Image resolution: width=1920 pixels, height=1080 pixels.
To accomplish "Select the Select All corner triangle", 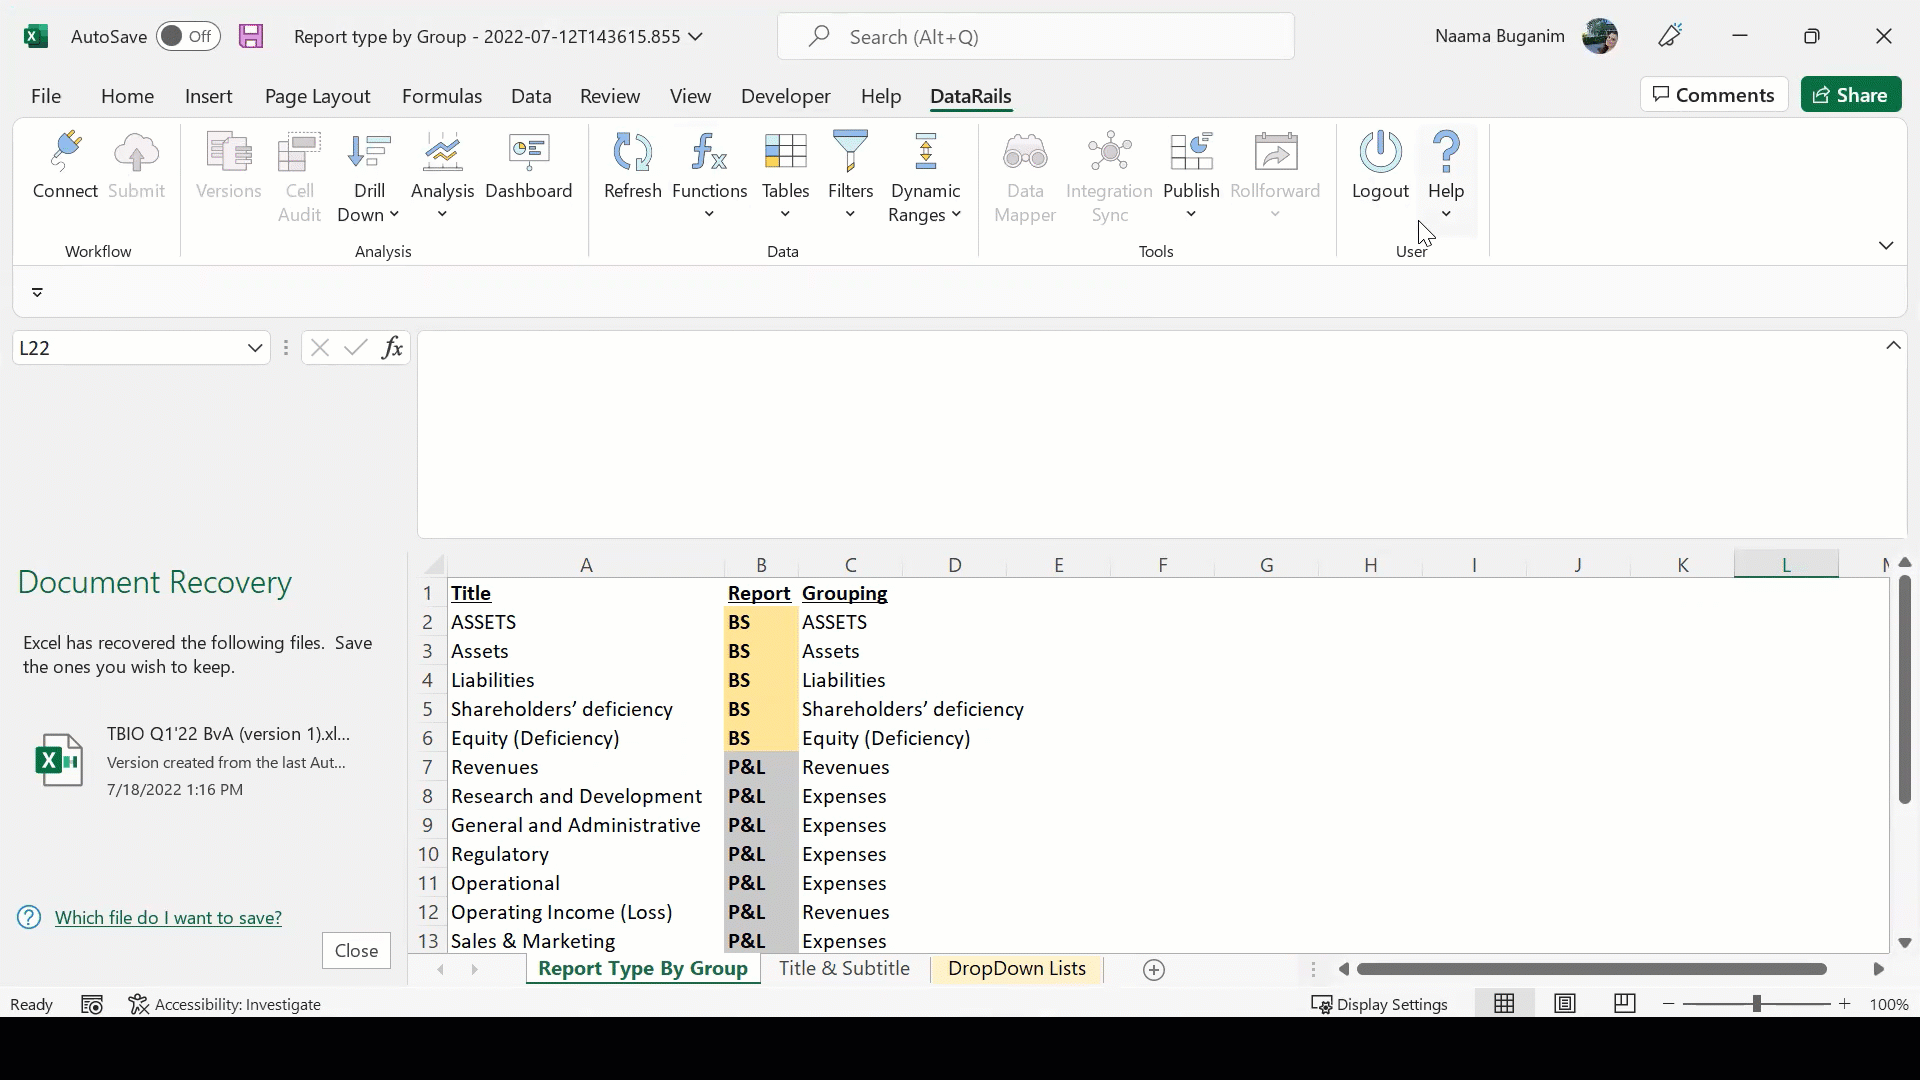I will (432, 565).
